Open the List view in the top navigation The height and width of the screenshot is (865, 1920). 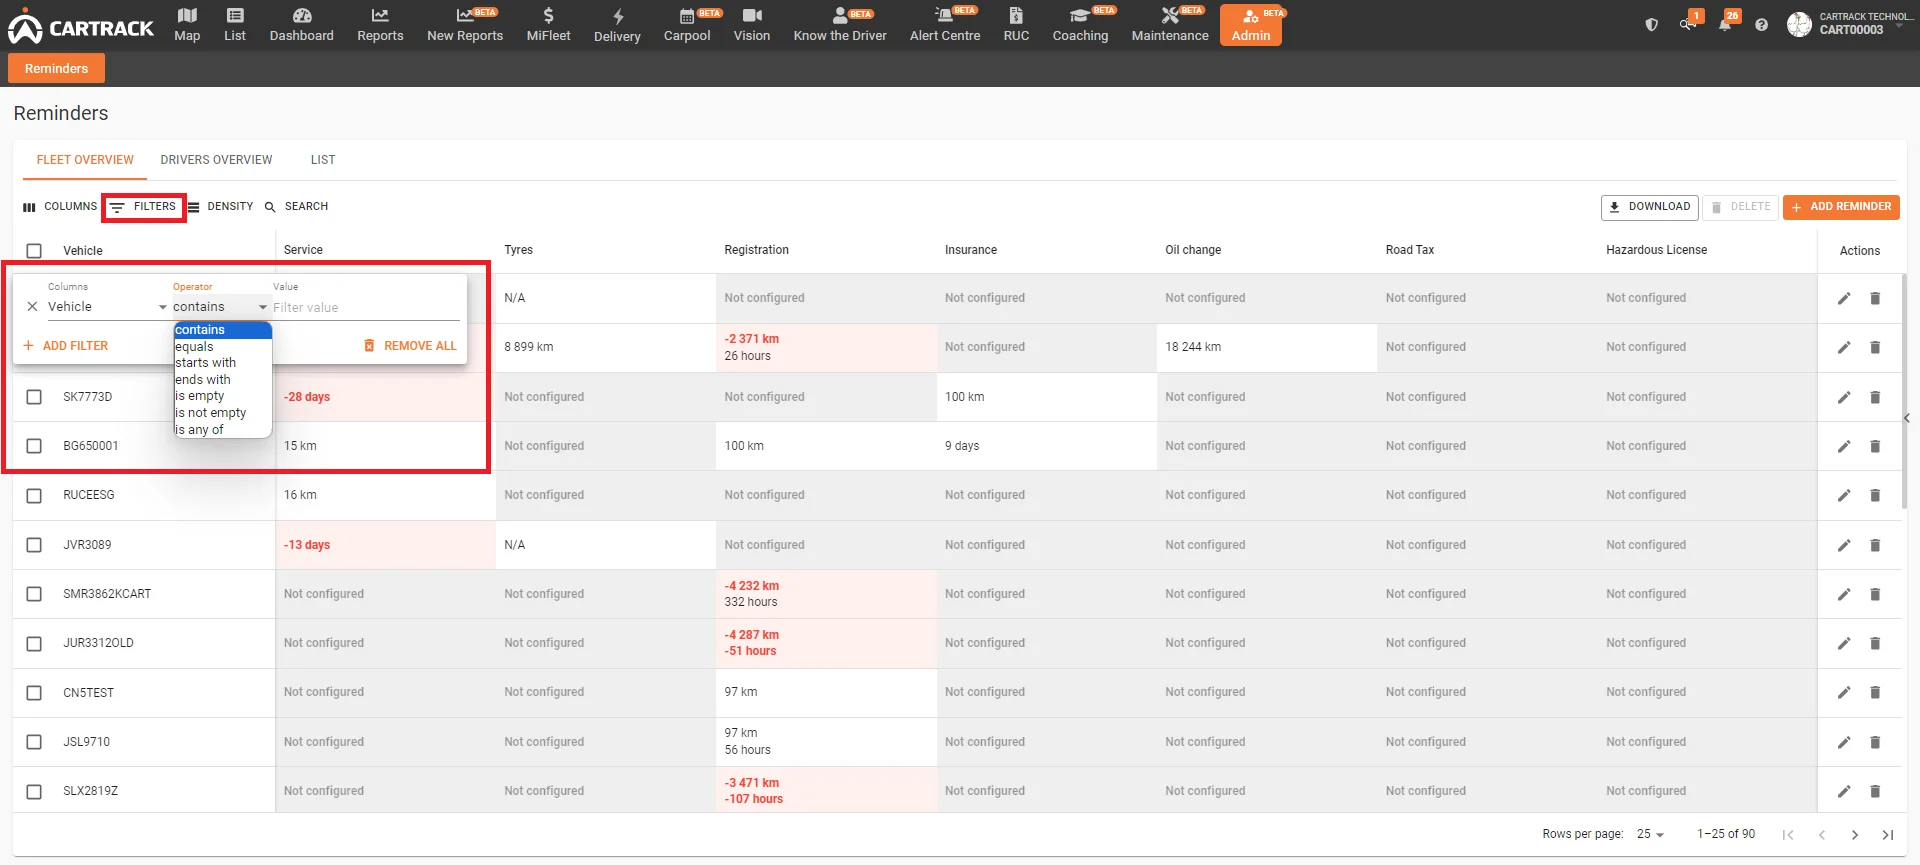click(235, 25)
